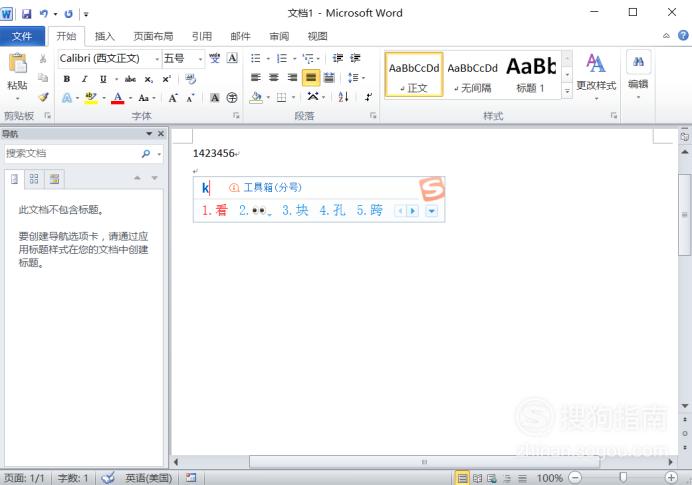Apply yellow text highlight color
The image size is (692, 485).
point(91,98)
